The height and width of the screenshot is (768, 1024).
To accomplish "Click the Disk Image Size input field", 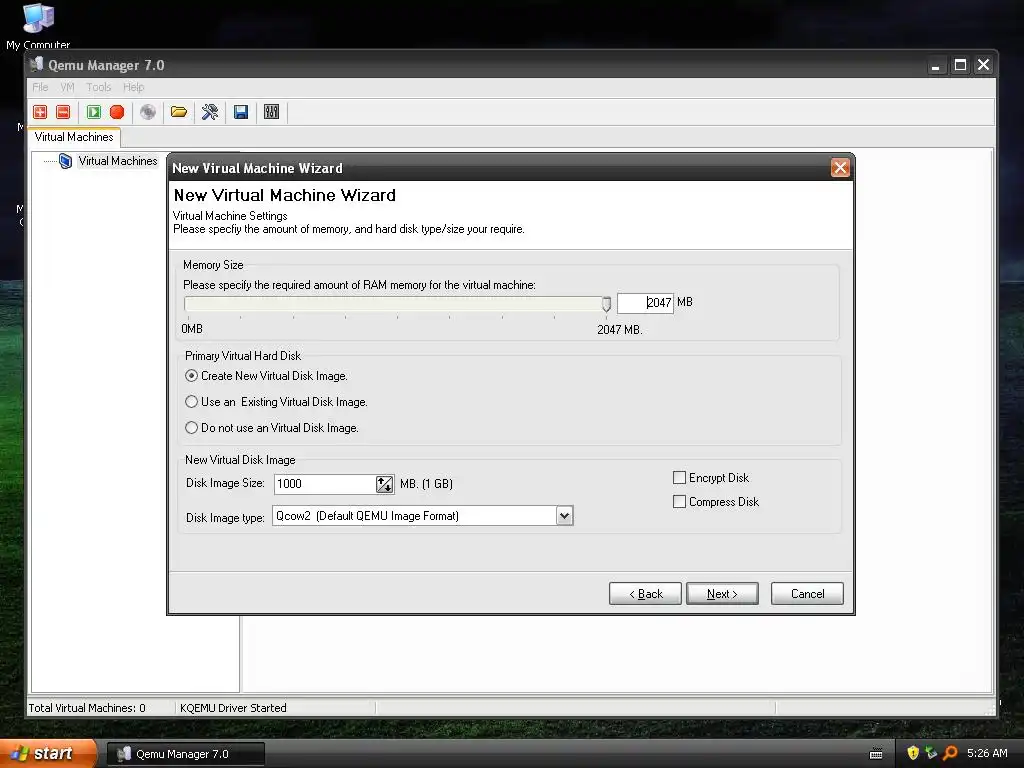I will 325,484.
